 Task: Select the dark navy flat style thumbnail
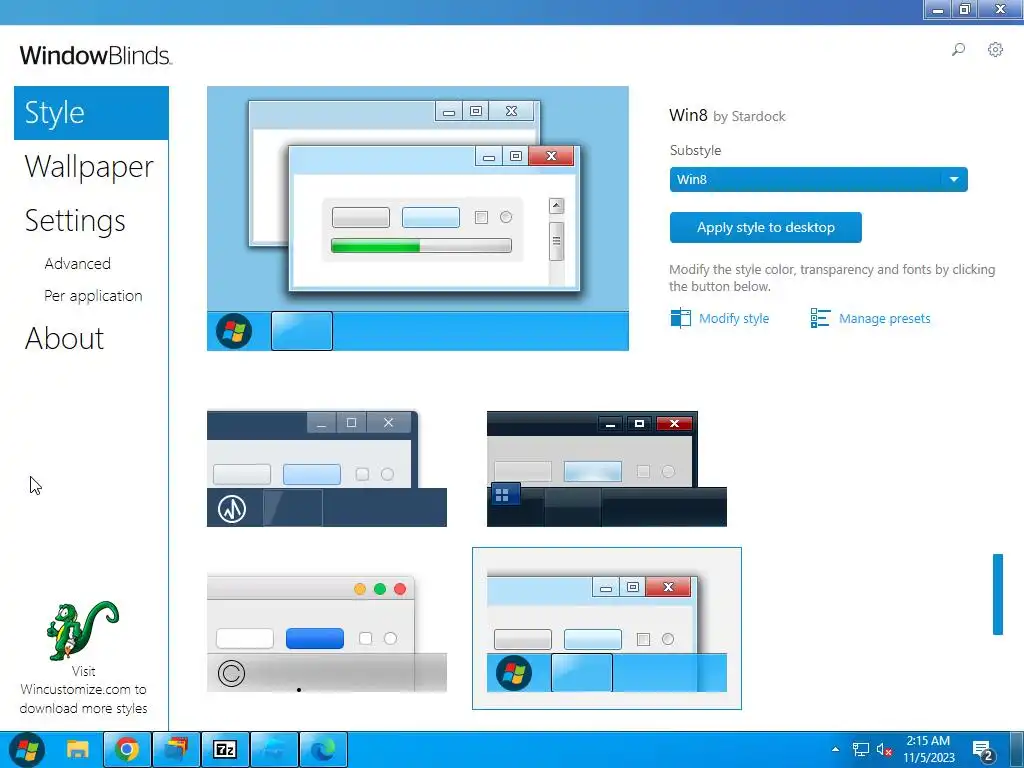(327, 468)
